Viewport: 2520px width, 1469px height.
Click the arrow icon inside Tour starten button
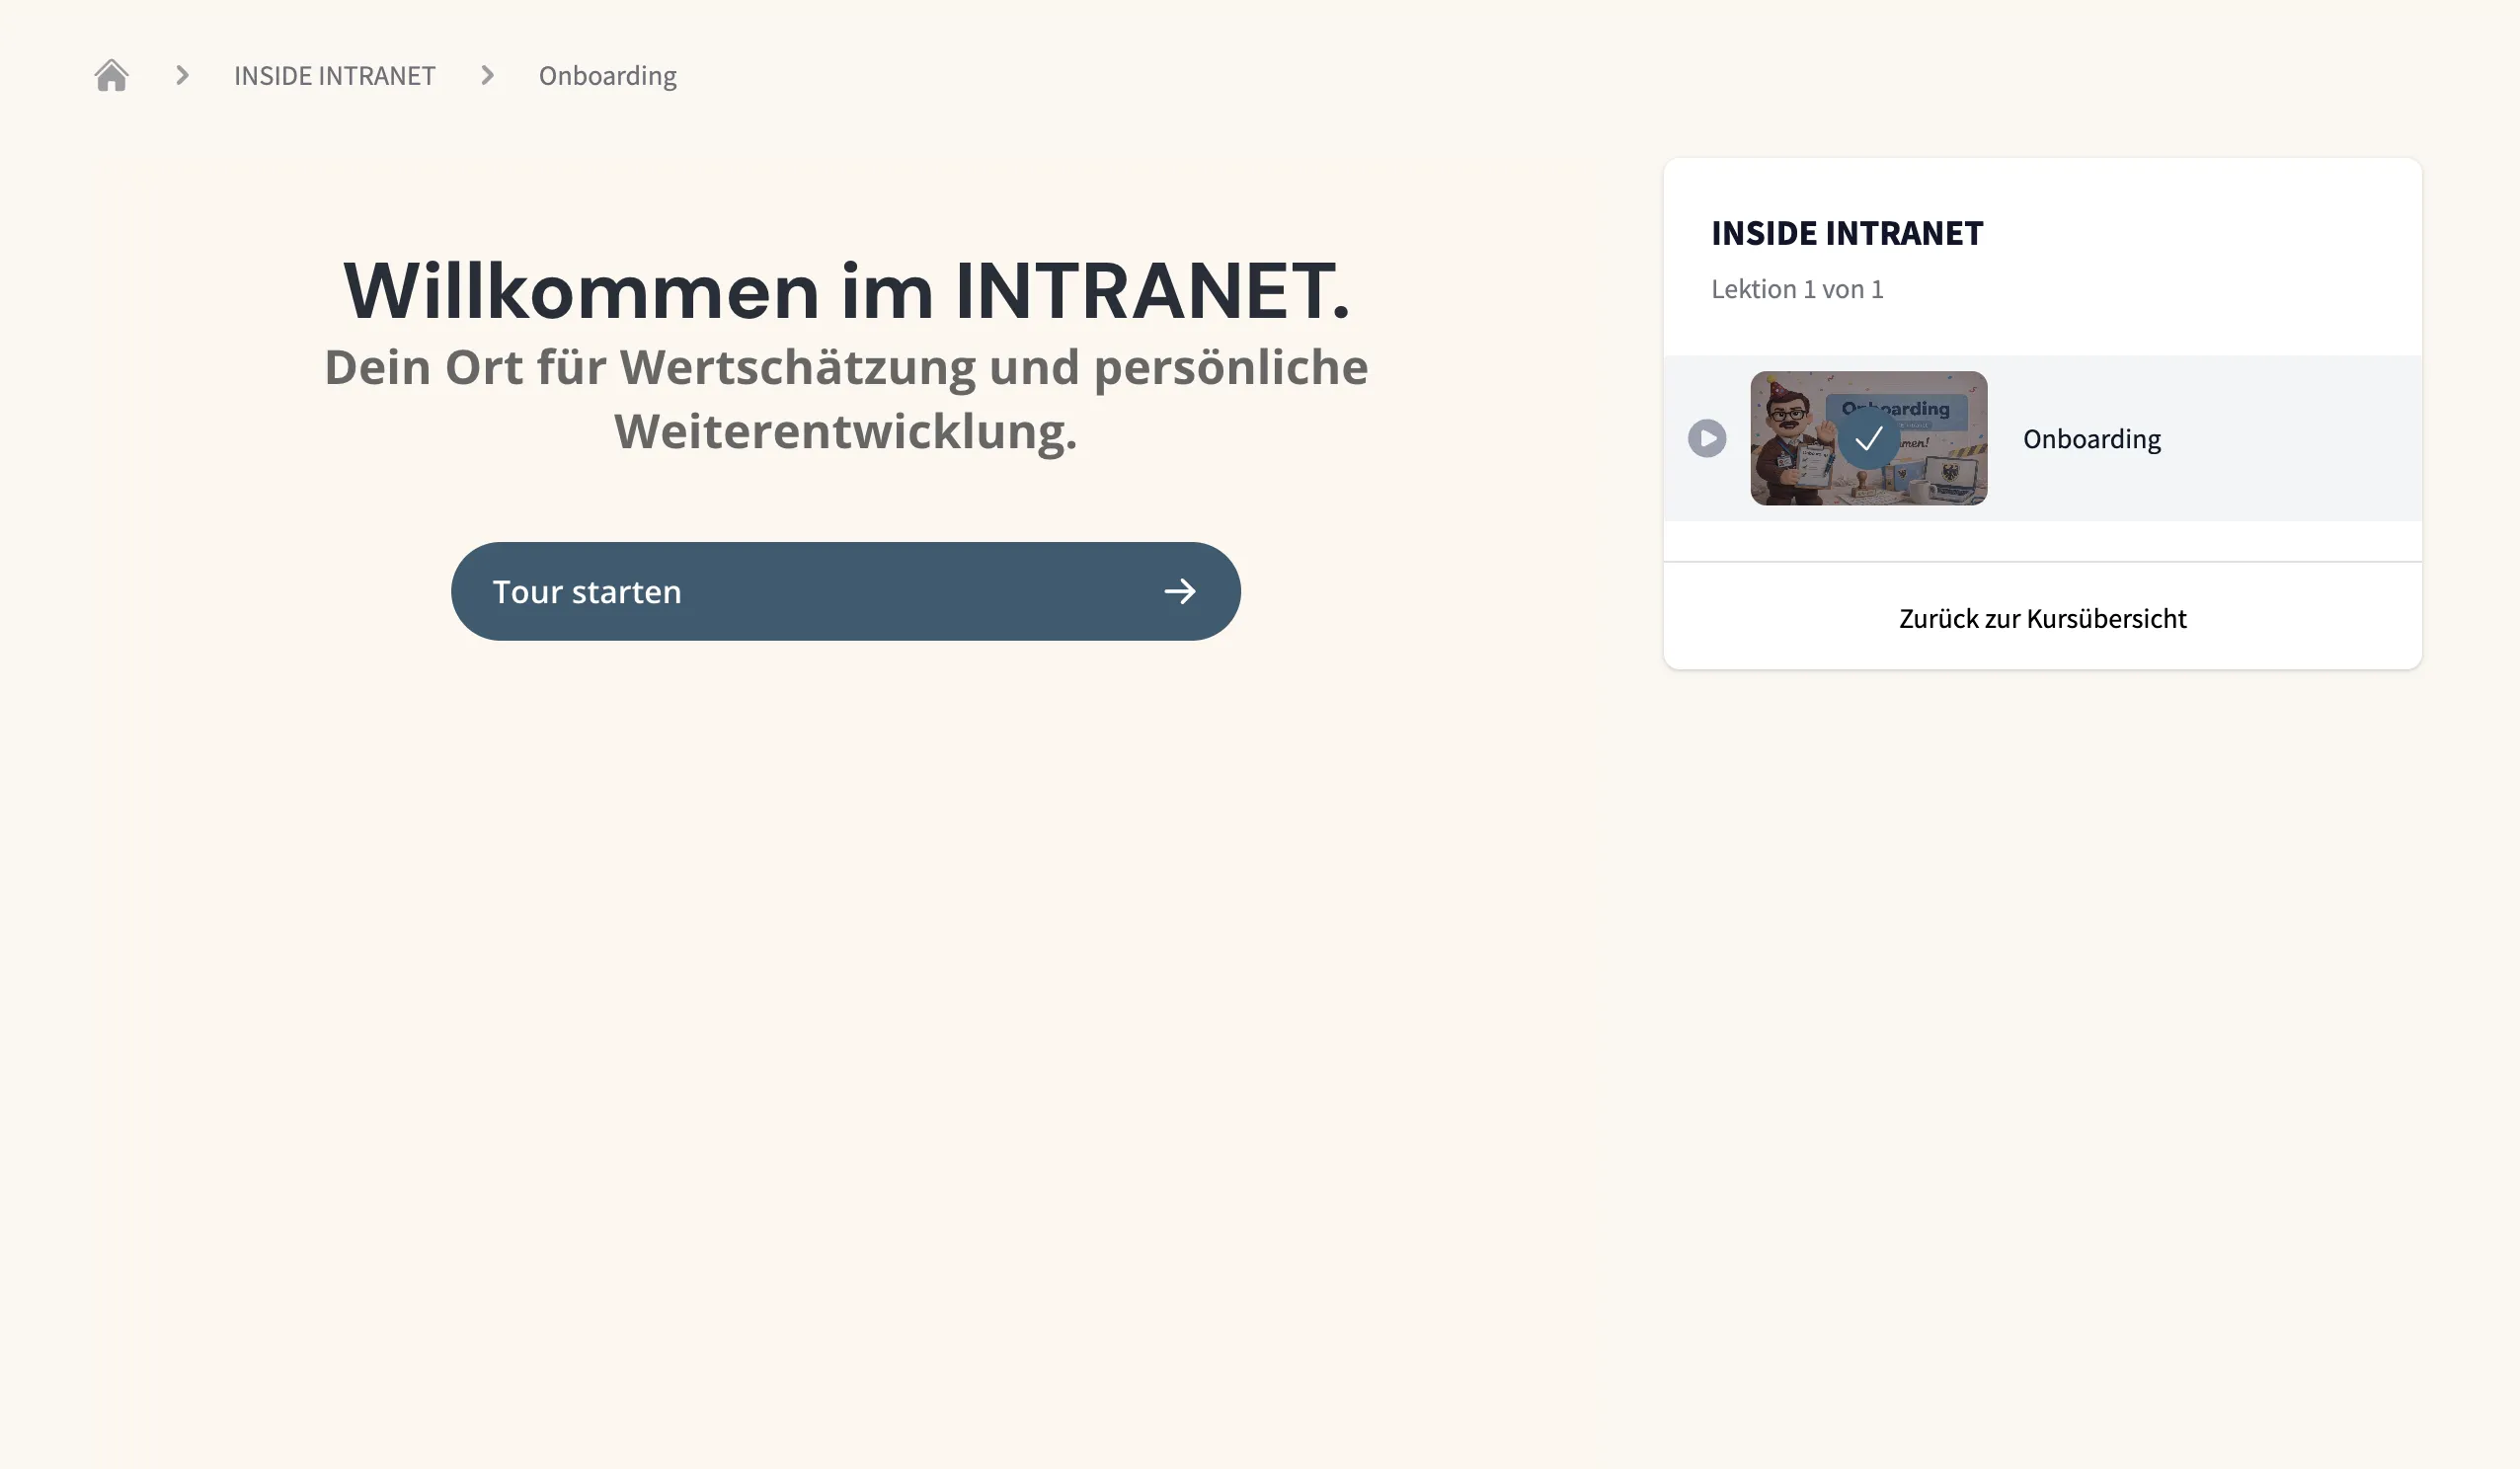[x=1181, y=591]
